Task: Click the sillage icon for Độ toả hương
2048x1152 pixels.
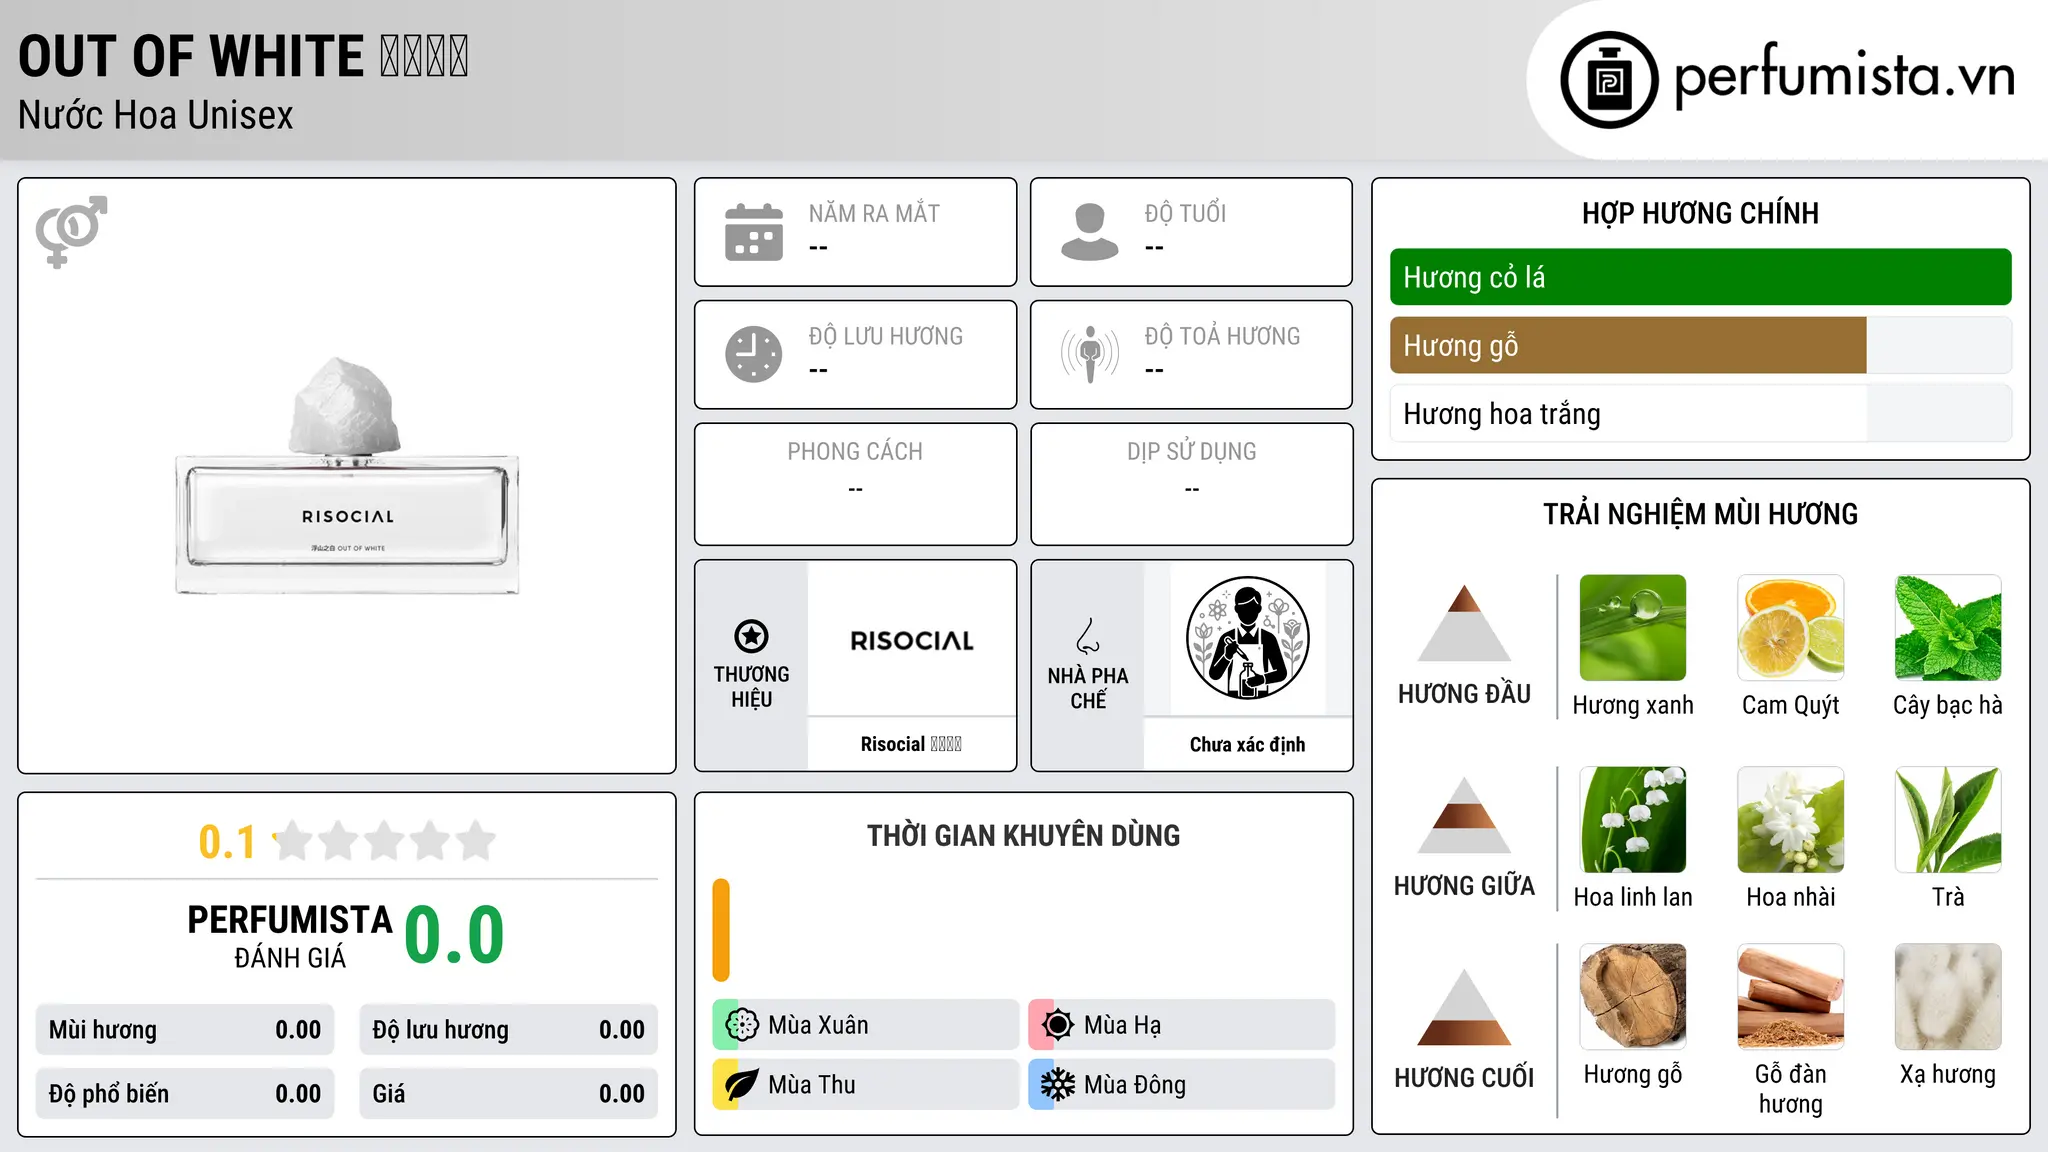Action: point(1090,354)
